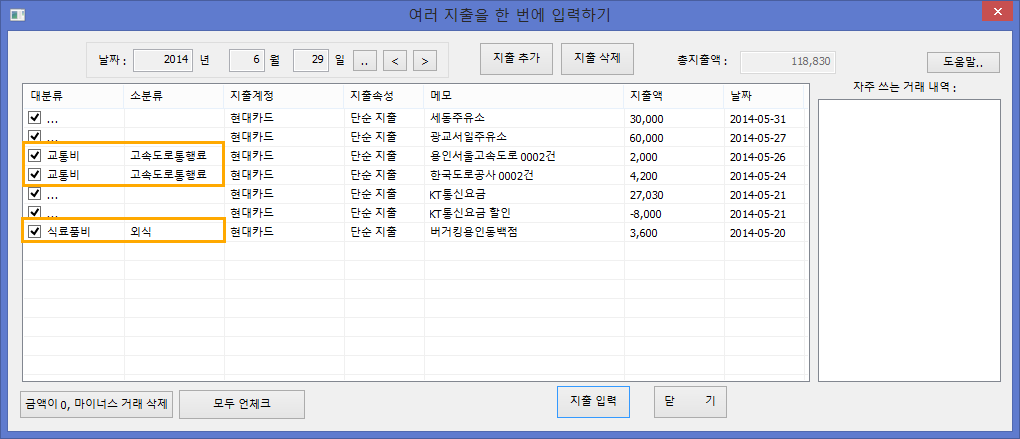Image resolution: width=1020 pixels, height=439 pixels.
Task: Click the year input field showing 2014
Action: tap(163, 60)
